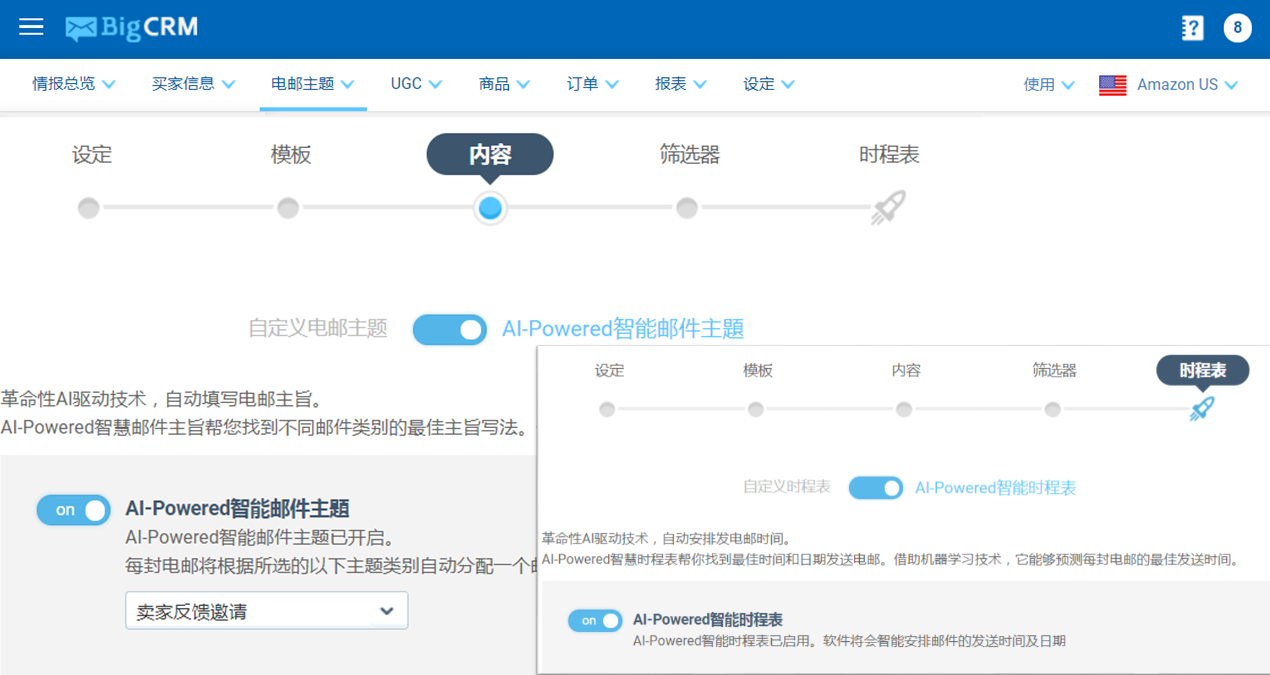Turn off the AI-Powered智能时程表 switch
Image resolution: width=1270 pixels, height=675 pixels.
595,620
